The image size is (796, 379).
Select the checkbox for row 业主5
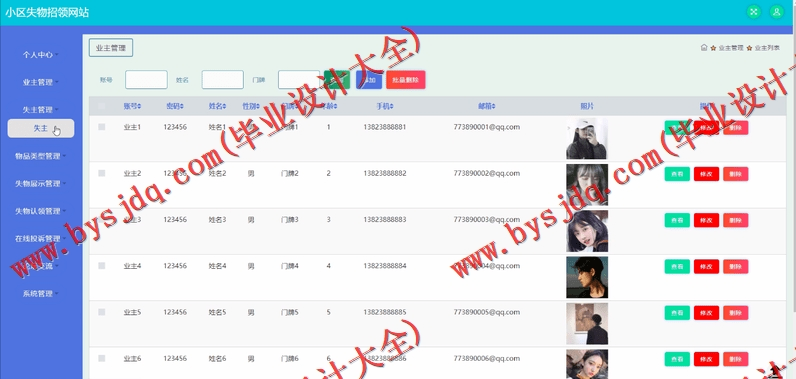pos(102,312)
